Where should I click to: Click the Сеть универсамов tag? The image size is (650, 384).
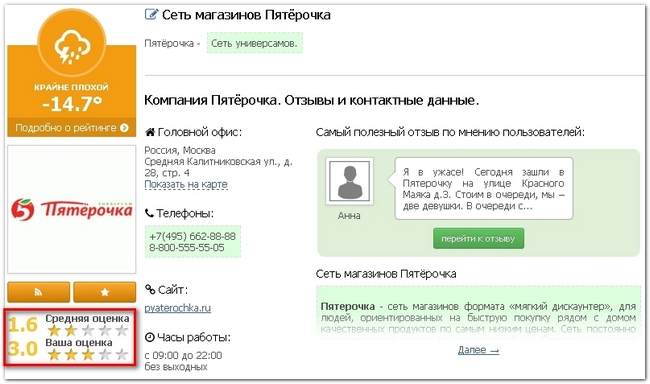255,43
